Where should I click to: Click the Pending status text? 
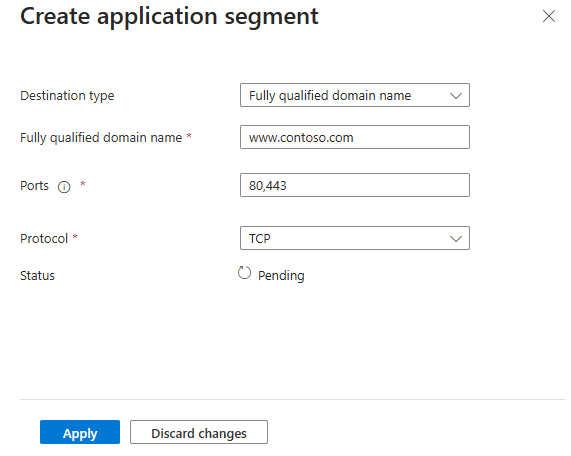[x=281, y=276]
